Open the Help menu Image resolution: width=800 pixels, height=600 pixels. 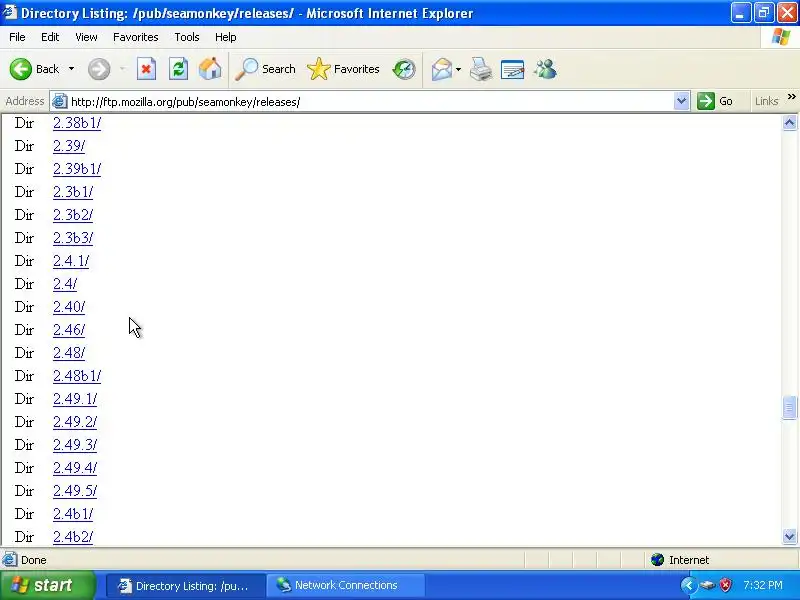(x=226, y=37)
